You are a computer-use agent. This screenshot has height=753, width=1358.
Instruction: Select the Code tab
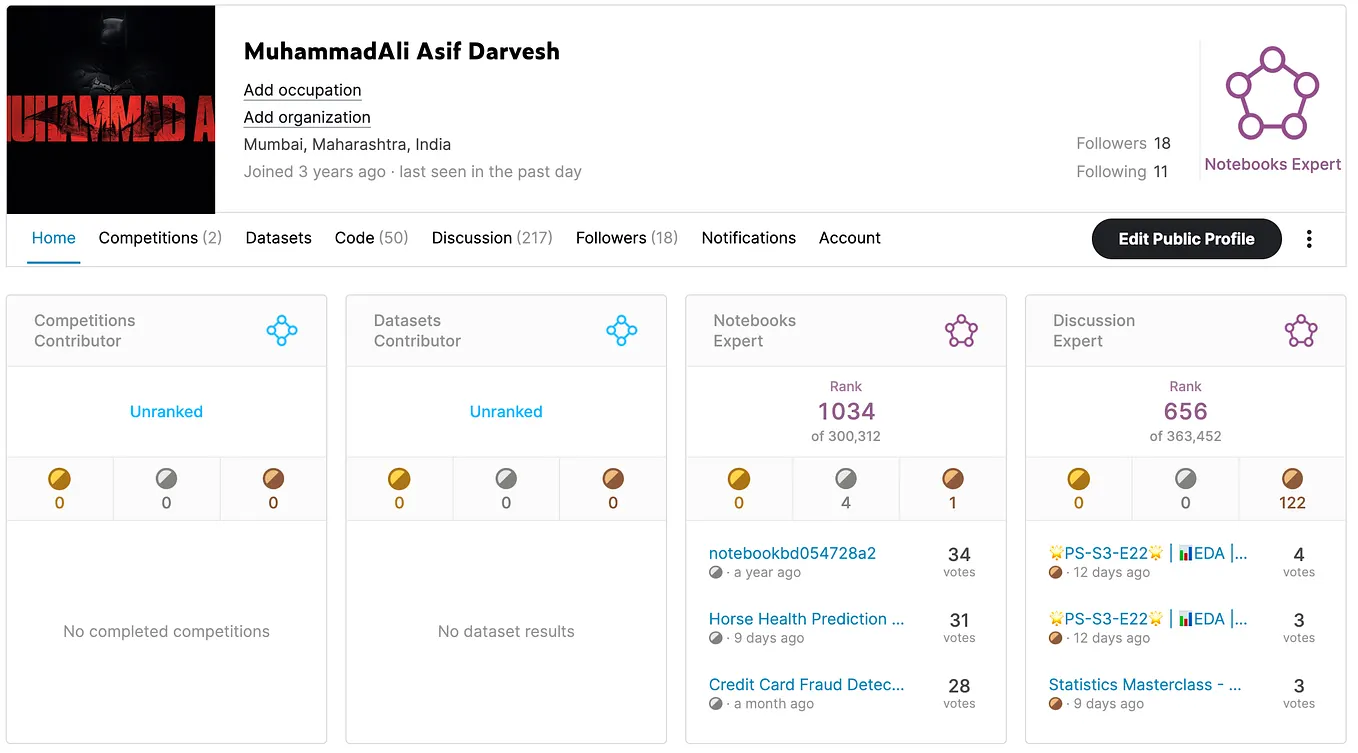(x=371, y=238)
